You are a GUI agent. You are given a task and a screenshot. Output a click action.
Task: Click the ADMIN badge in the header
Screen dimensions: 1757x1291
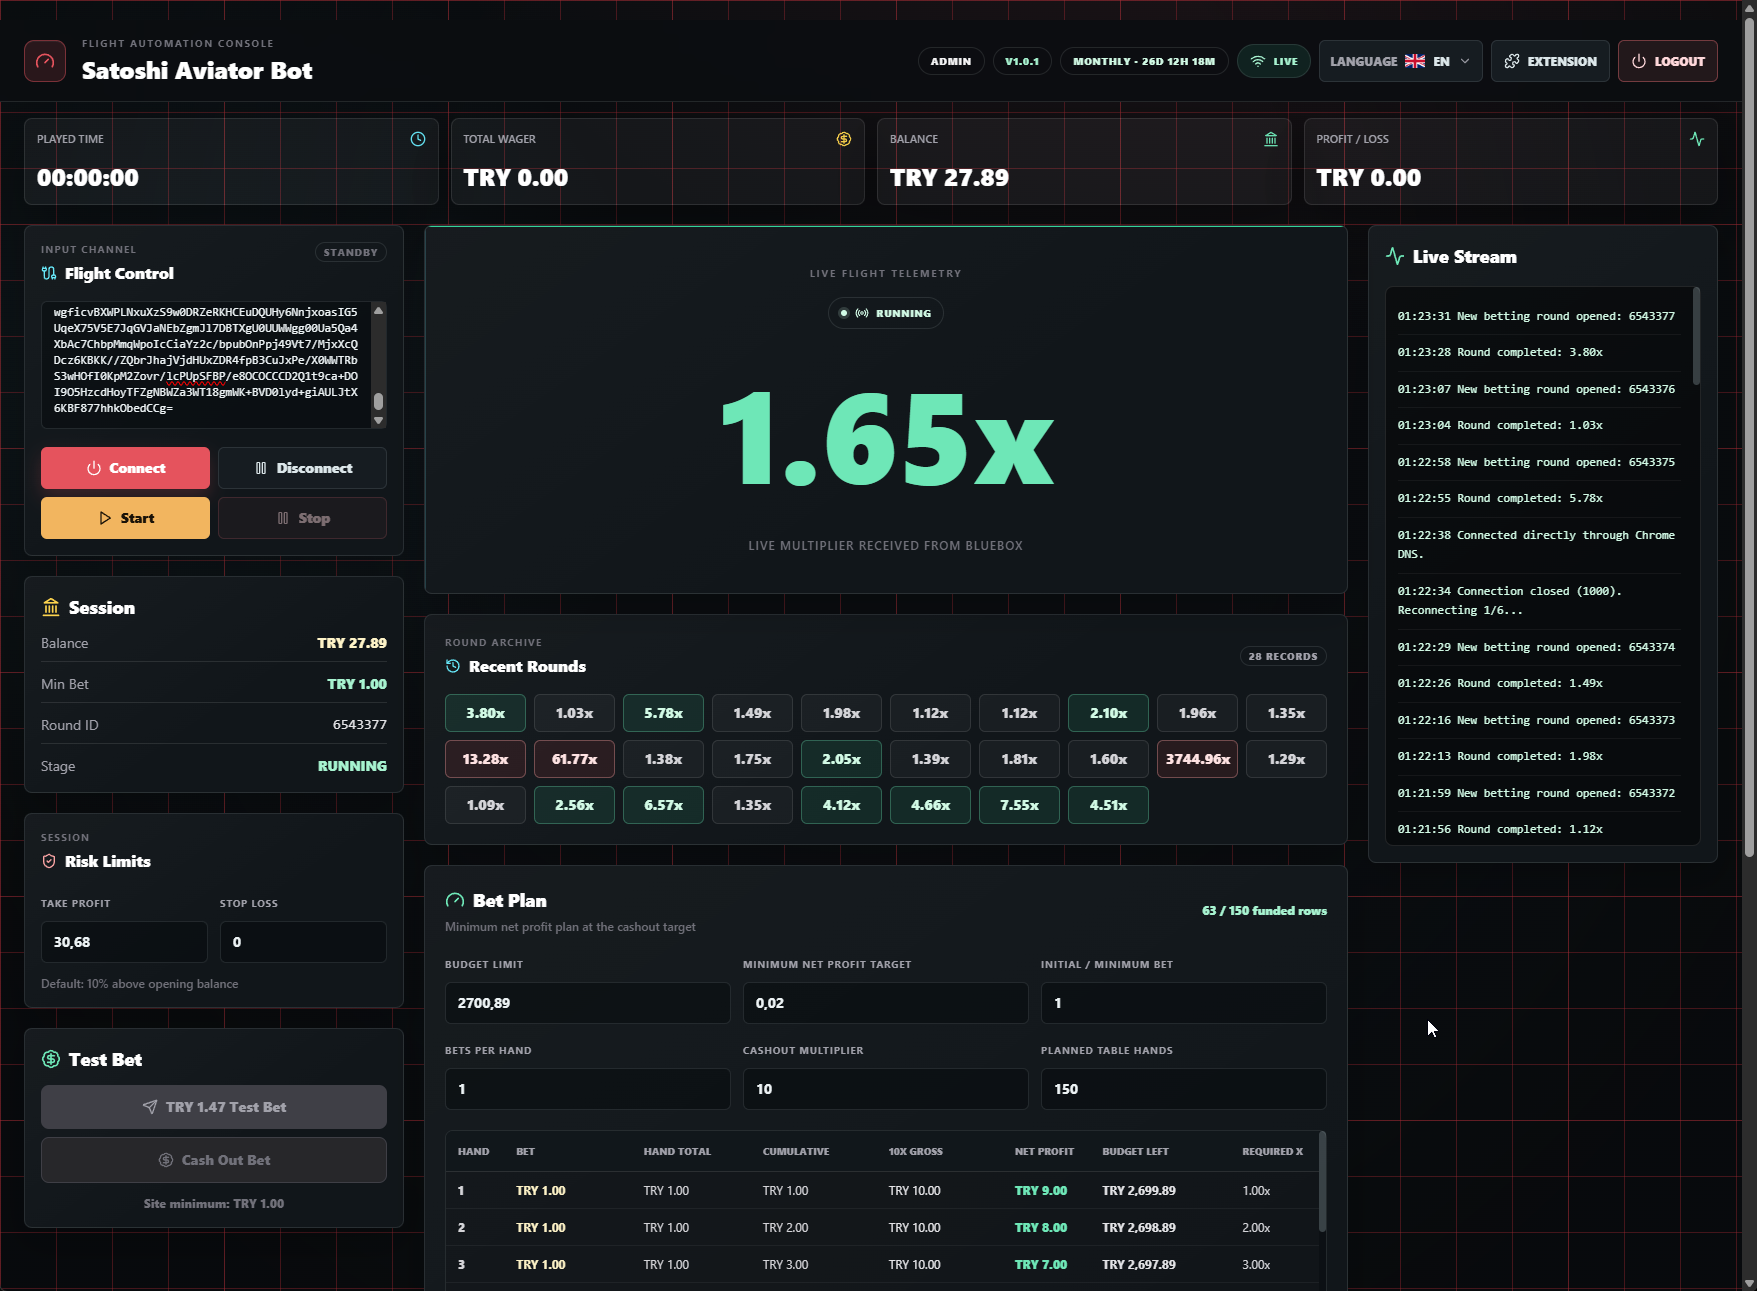[x=951, y=61]
